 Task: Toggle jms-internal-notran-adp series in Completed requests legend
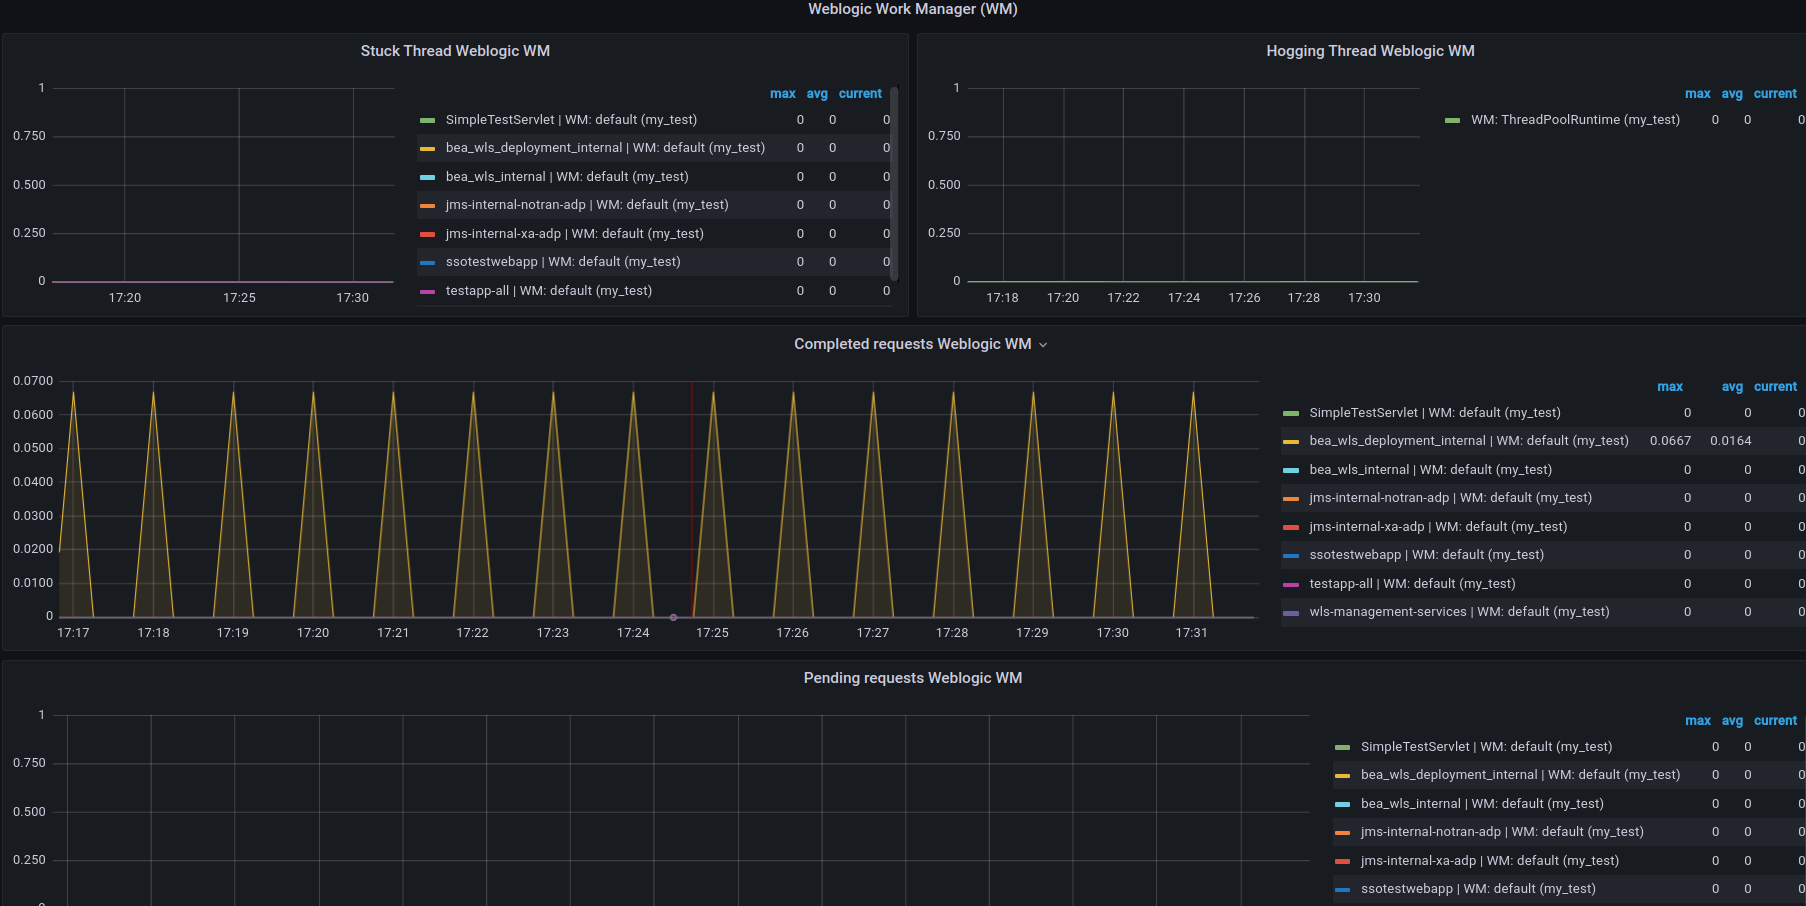tap(1451, 498)
